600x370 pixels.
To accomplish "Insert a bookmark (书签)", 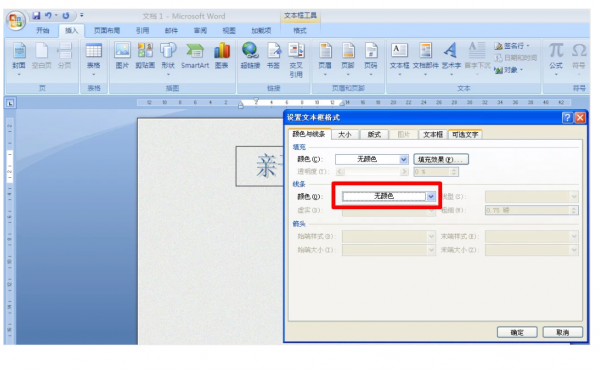I will [273, 57].
